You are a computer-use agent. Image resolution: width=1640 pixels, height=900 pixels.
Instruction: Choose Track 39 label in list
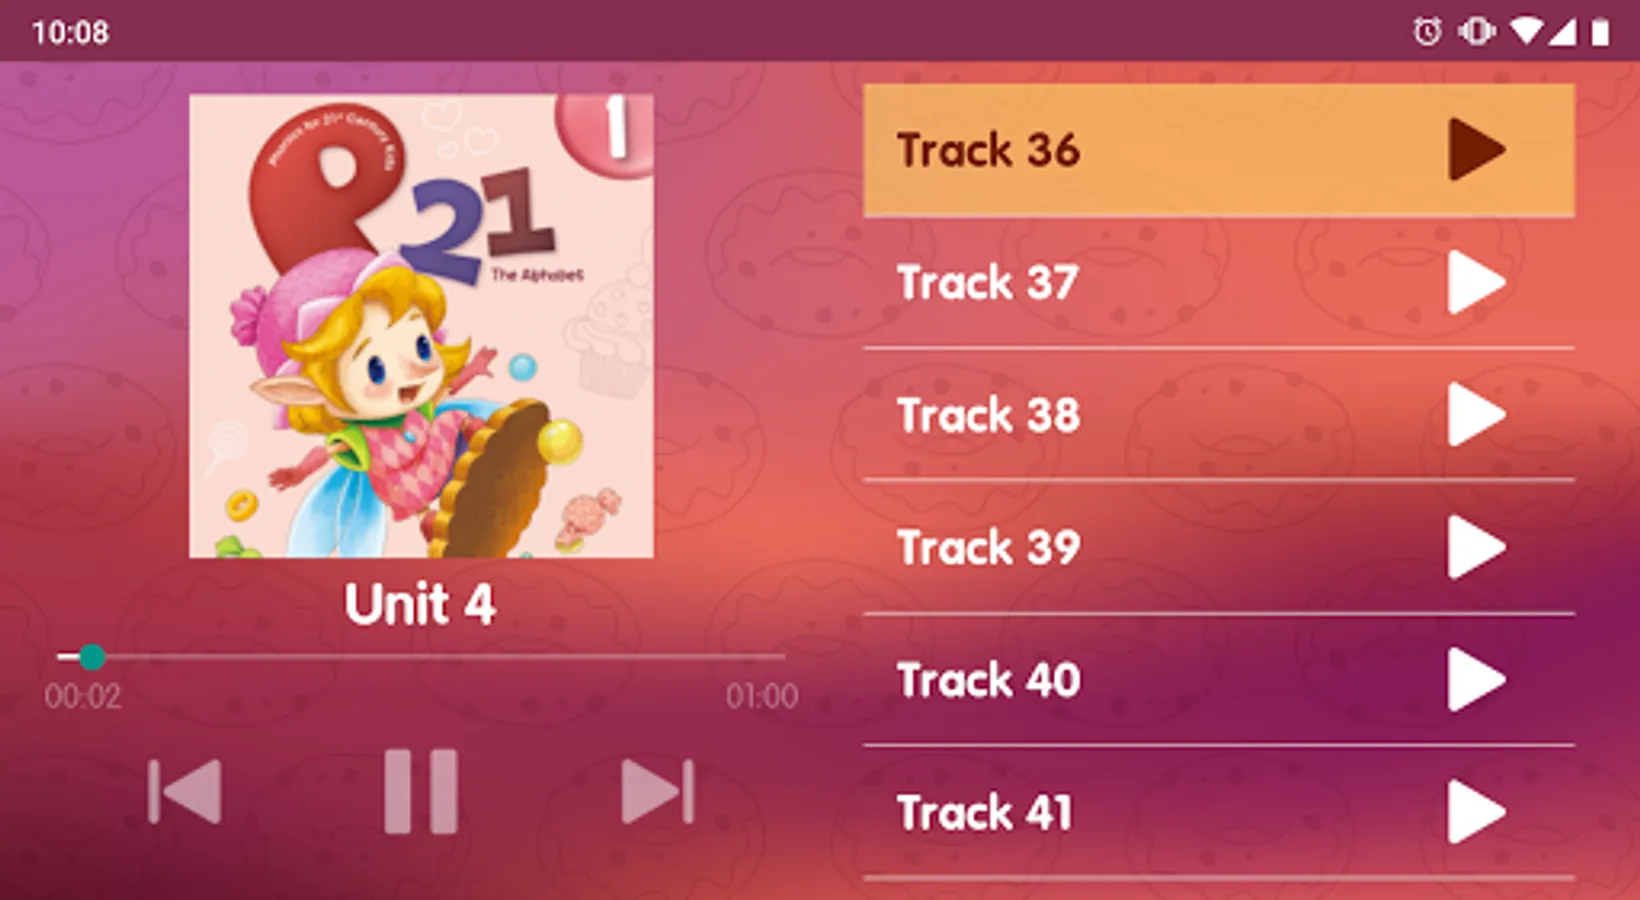pyautogui.click(x=988, y=548)
